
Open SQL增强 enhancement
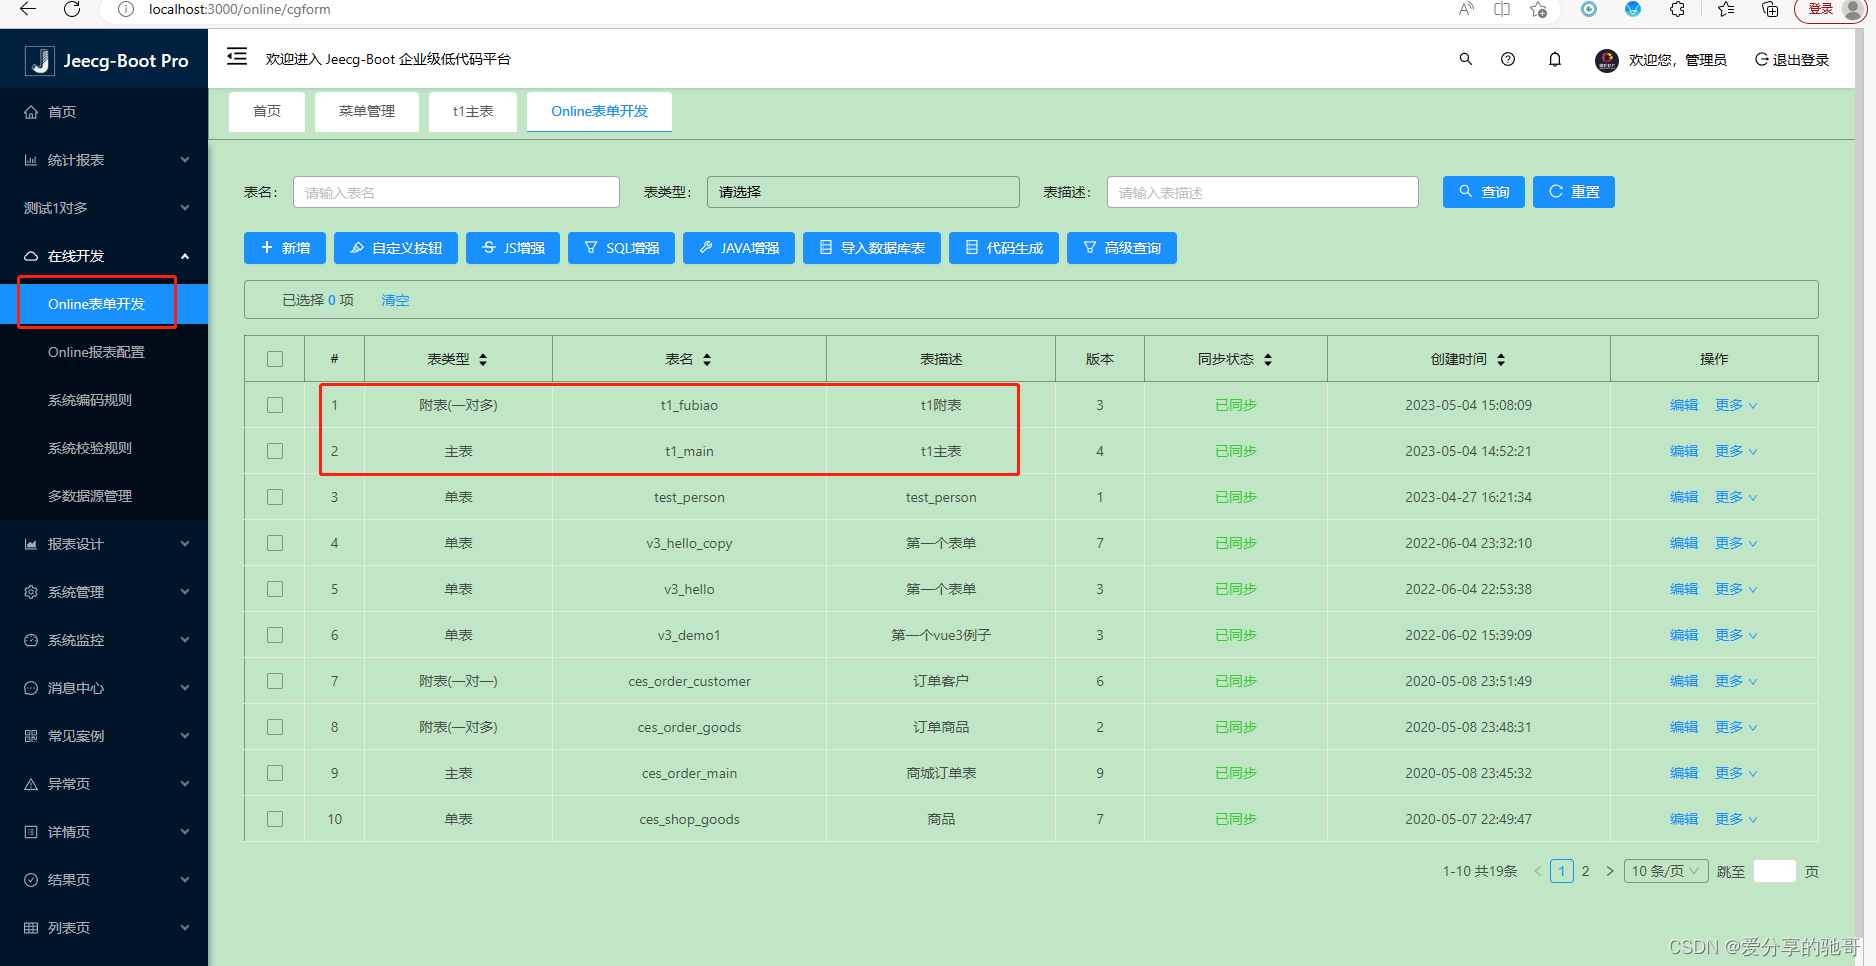[x=621, y=248]
